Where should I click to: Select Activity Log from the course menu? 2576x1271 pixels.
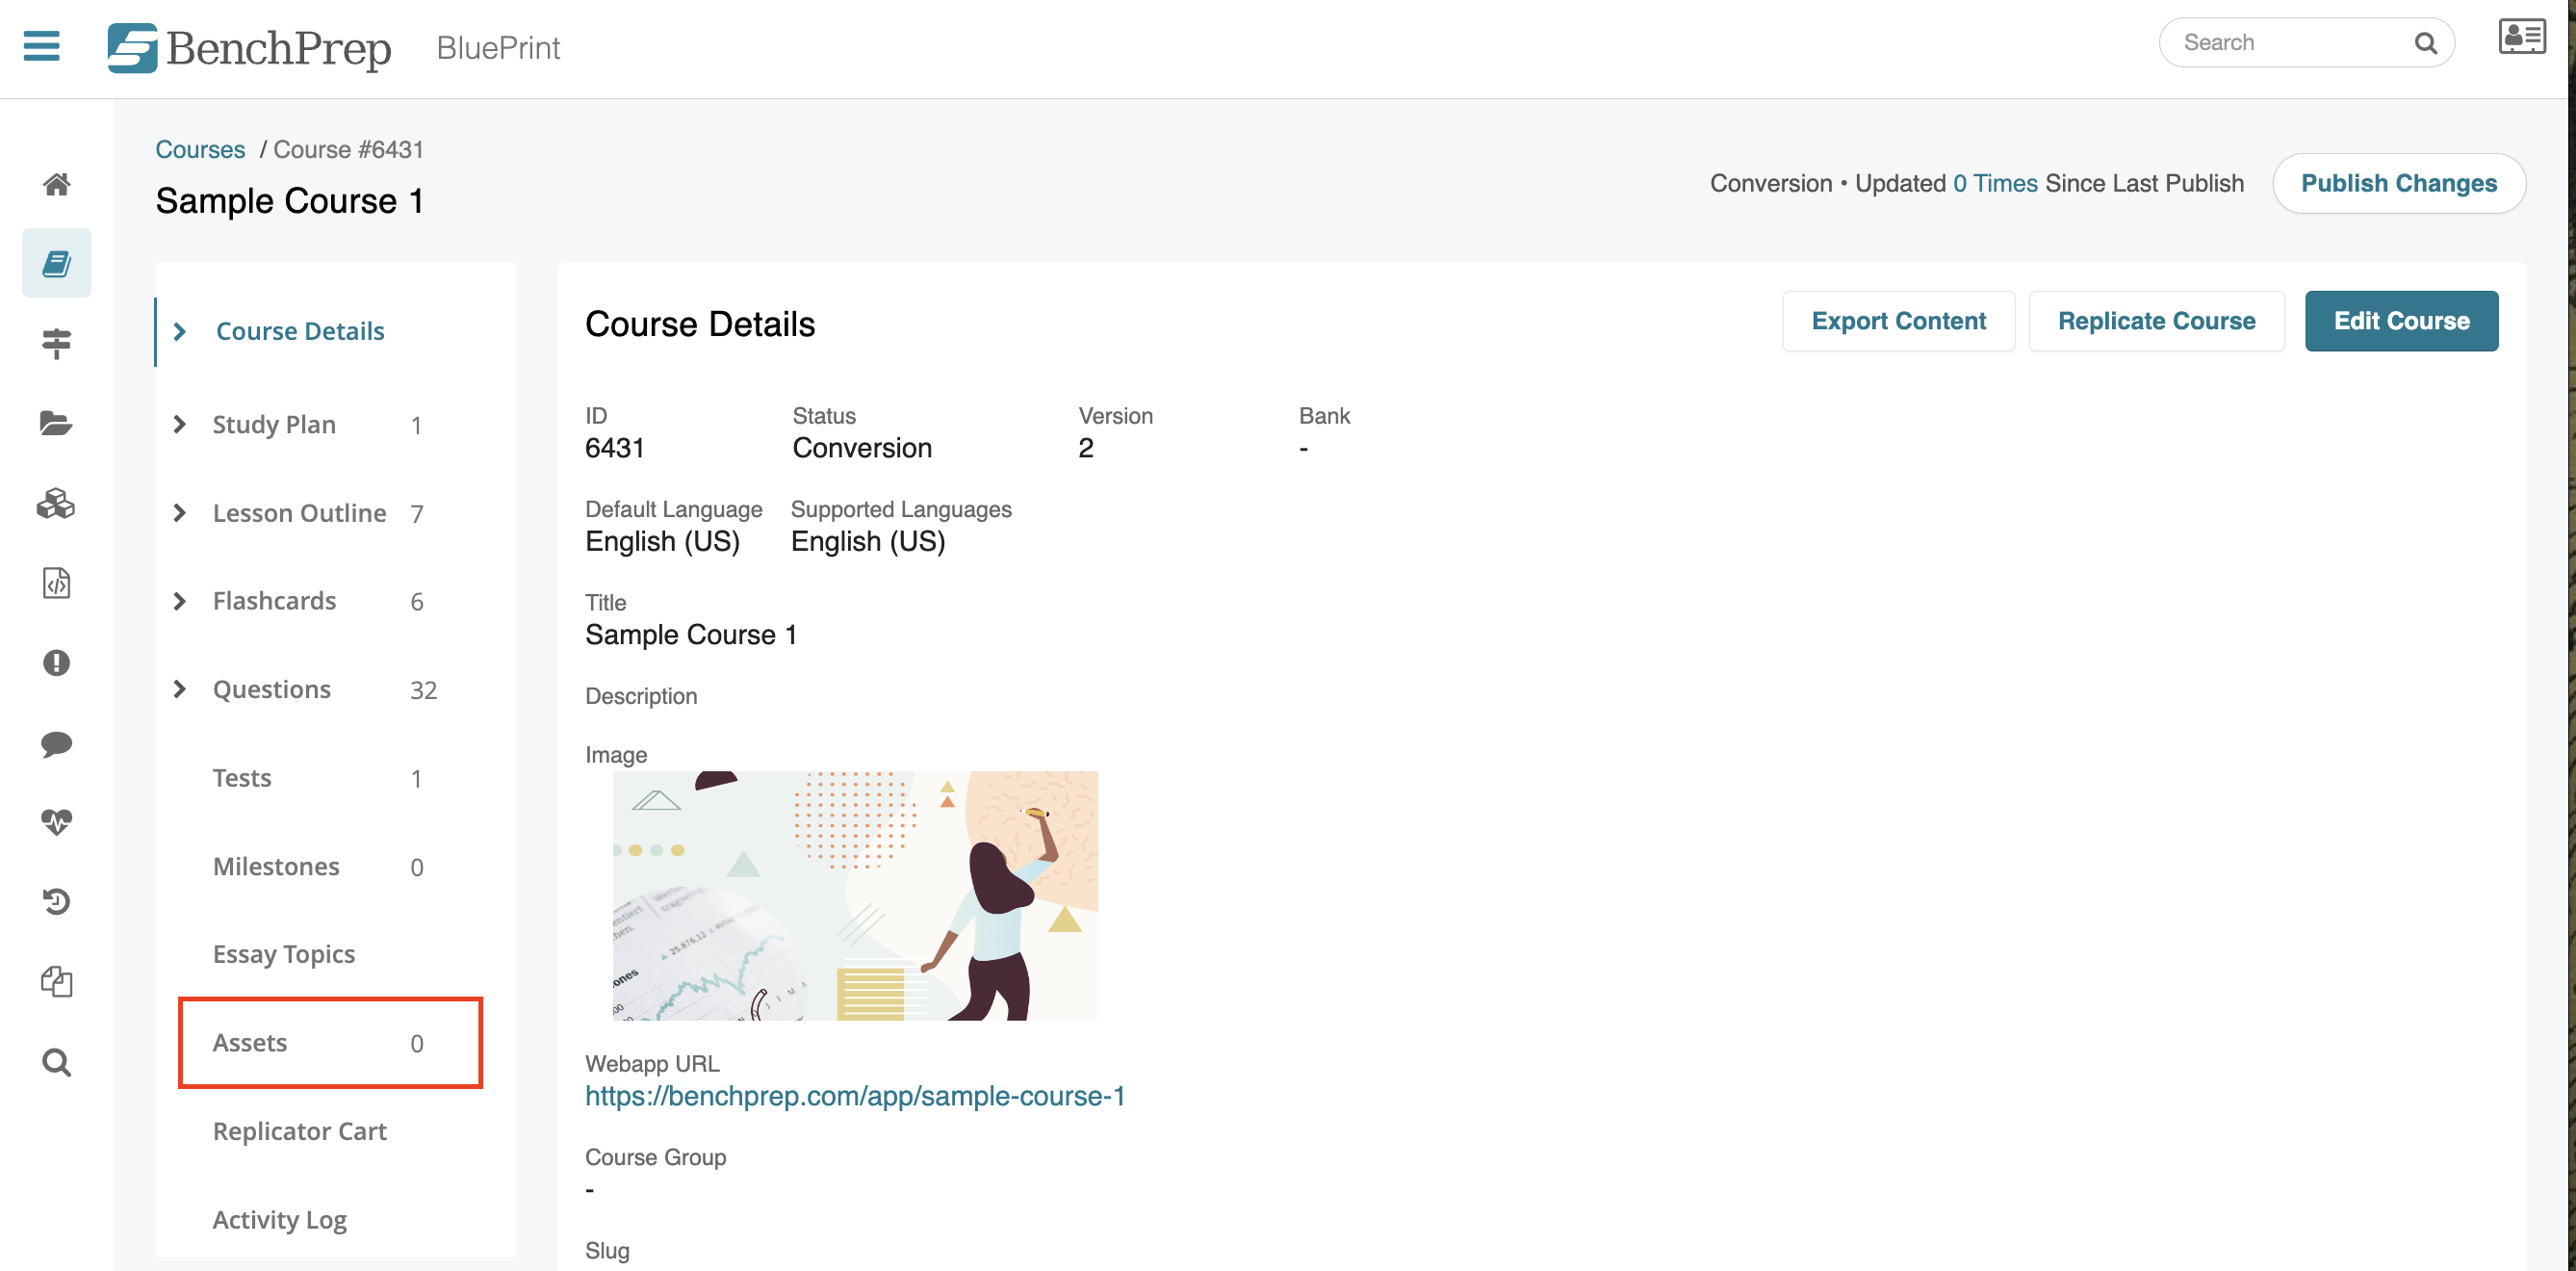click(279, 1219)
